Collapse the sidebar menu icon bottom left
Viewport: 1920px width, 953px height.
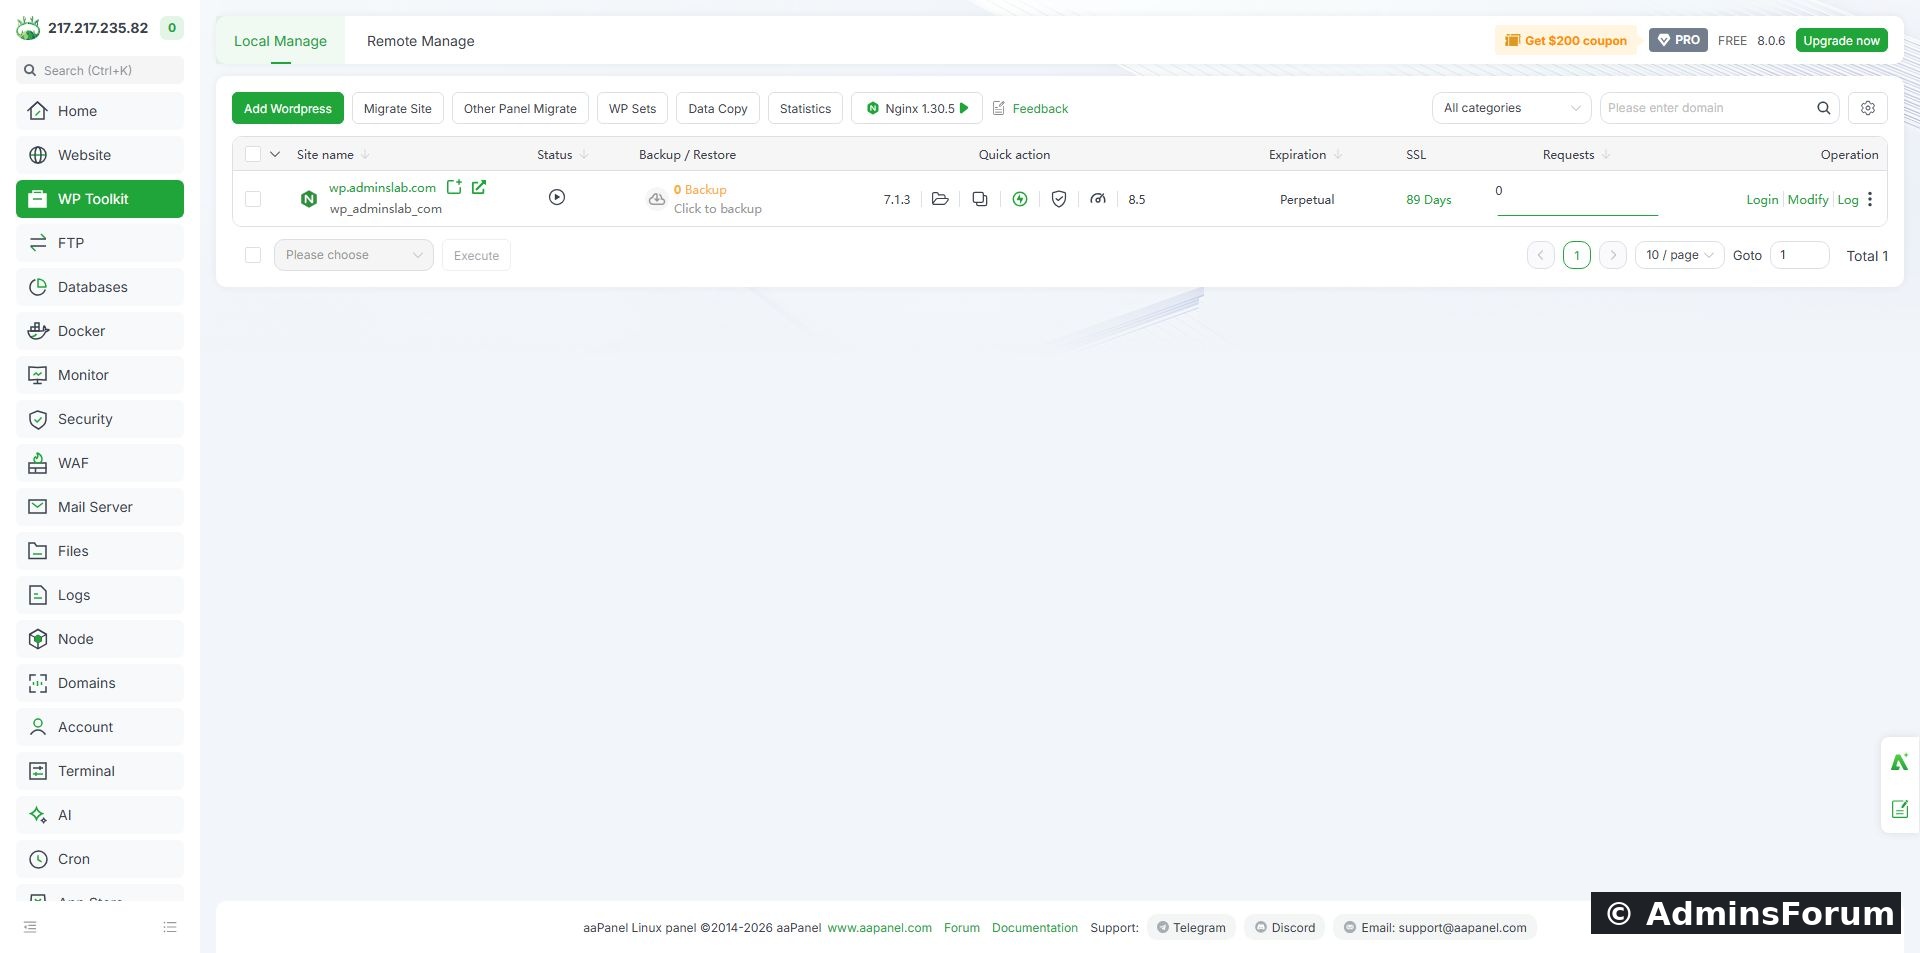tap(30, 927)
